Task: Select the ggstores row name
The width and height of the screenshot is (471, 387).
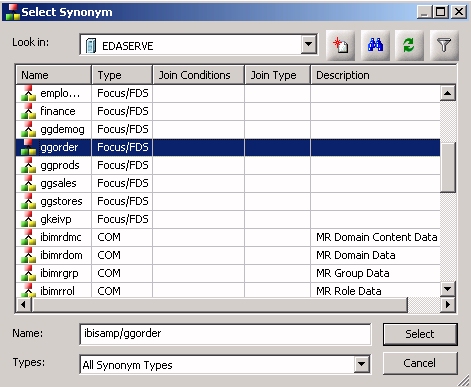Action: 61,201
